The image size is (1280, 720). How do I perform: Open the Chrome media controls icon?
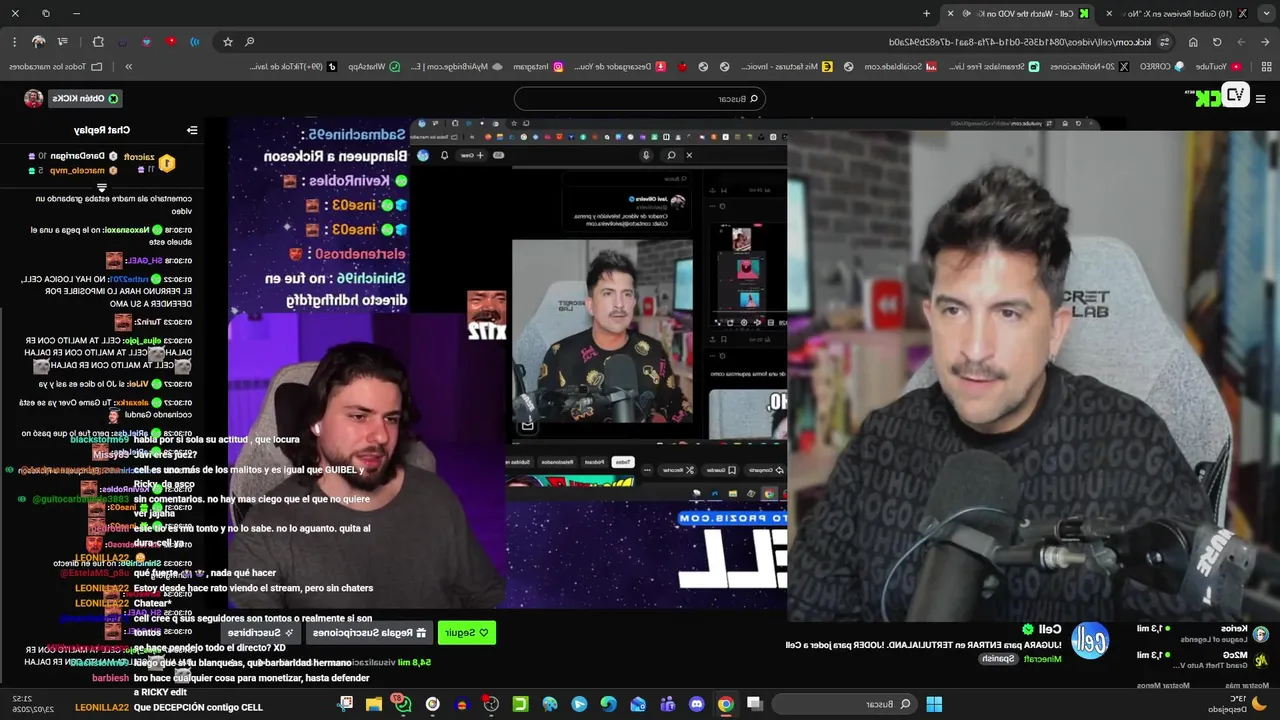click(63, 42)
